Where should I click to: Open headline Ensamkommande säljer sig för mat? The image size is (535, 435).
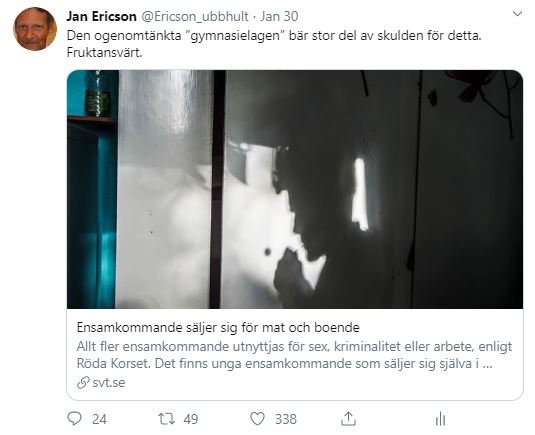(218, 328)
